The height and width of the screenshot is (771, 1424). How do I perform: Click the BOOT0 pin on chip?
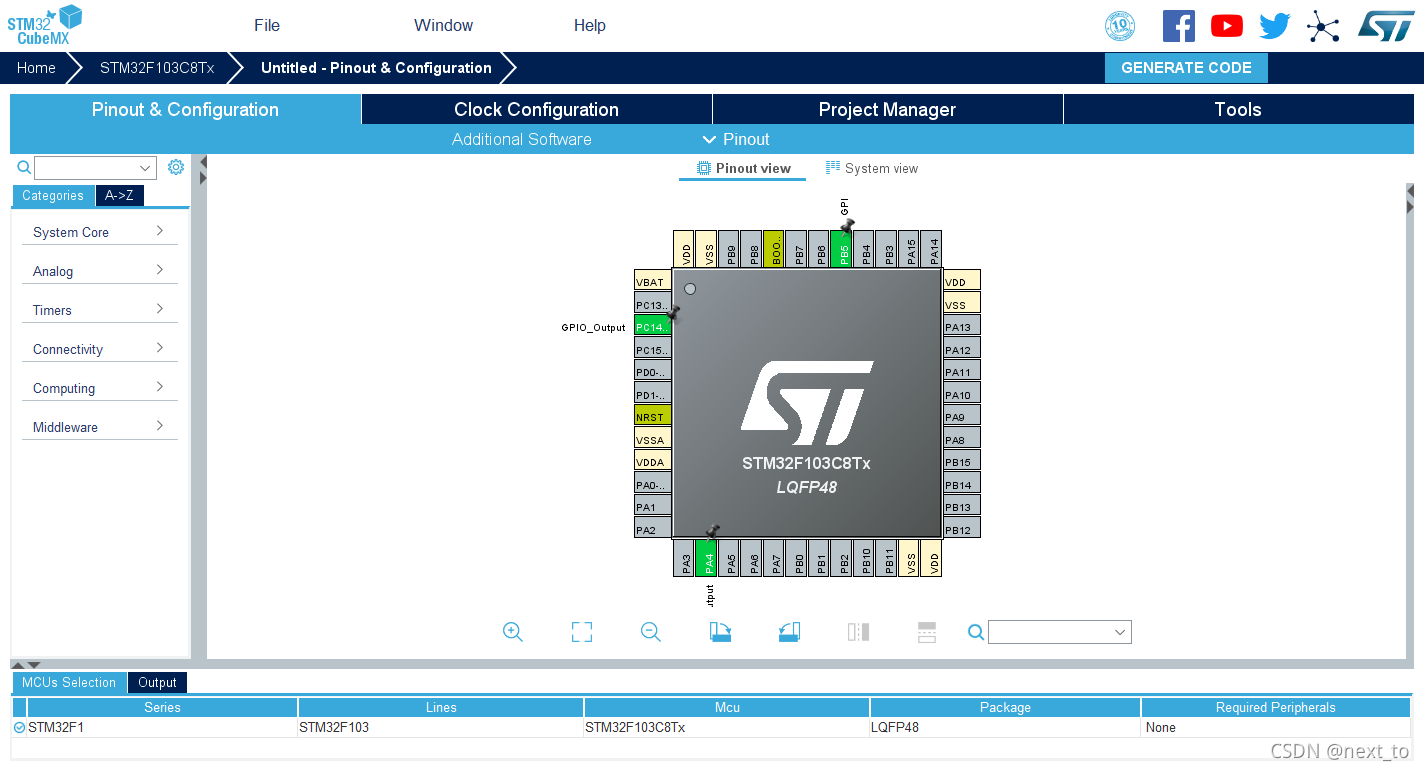tap(776, 249)
